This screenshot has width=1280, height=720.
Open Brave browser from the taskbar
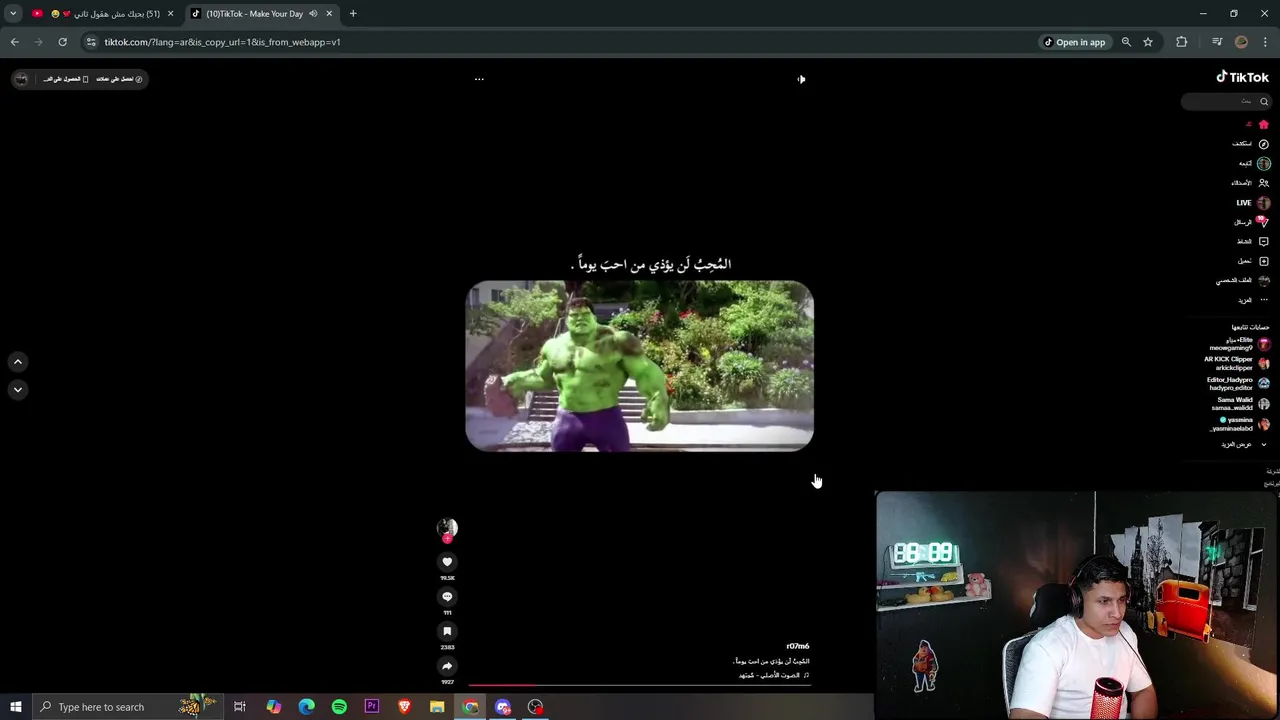pyautogui.click(x=404, y=707)
